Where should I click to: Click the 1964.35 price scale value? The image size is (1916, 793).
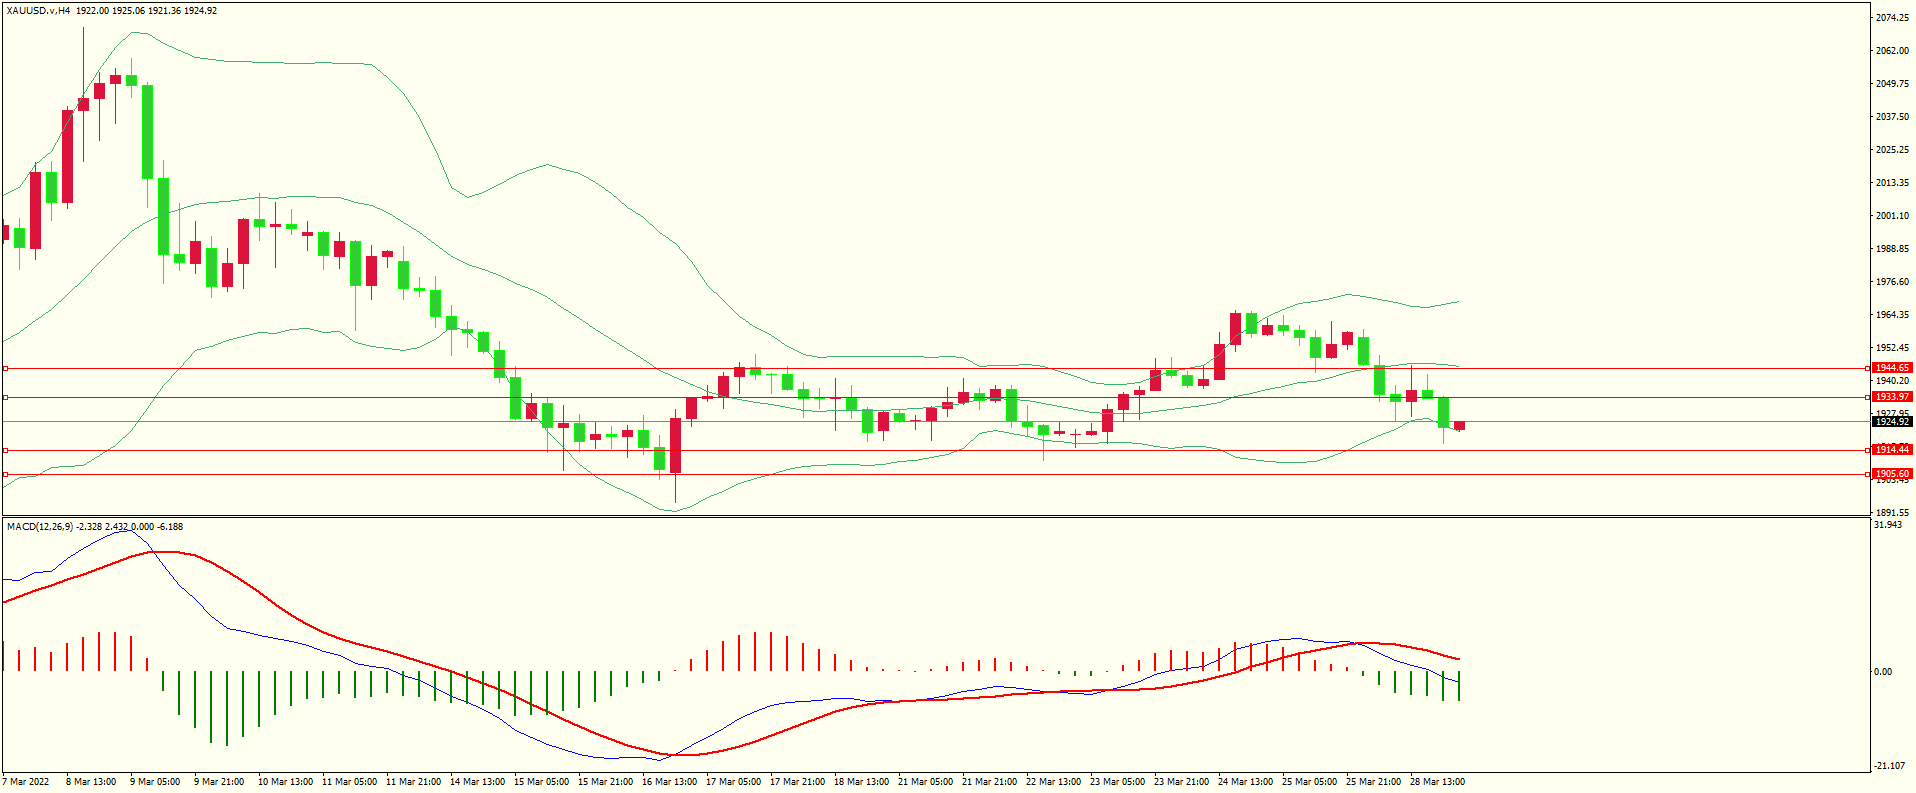click(x=1892, y=315)
